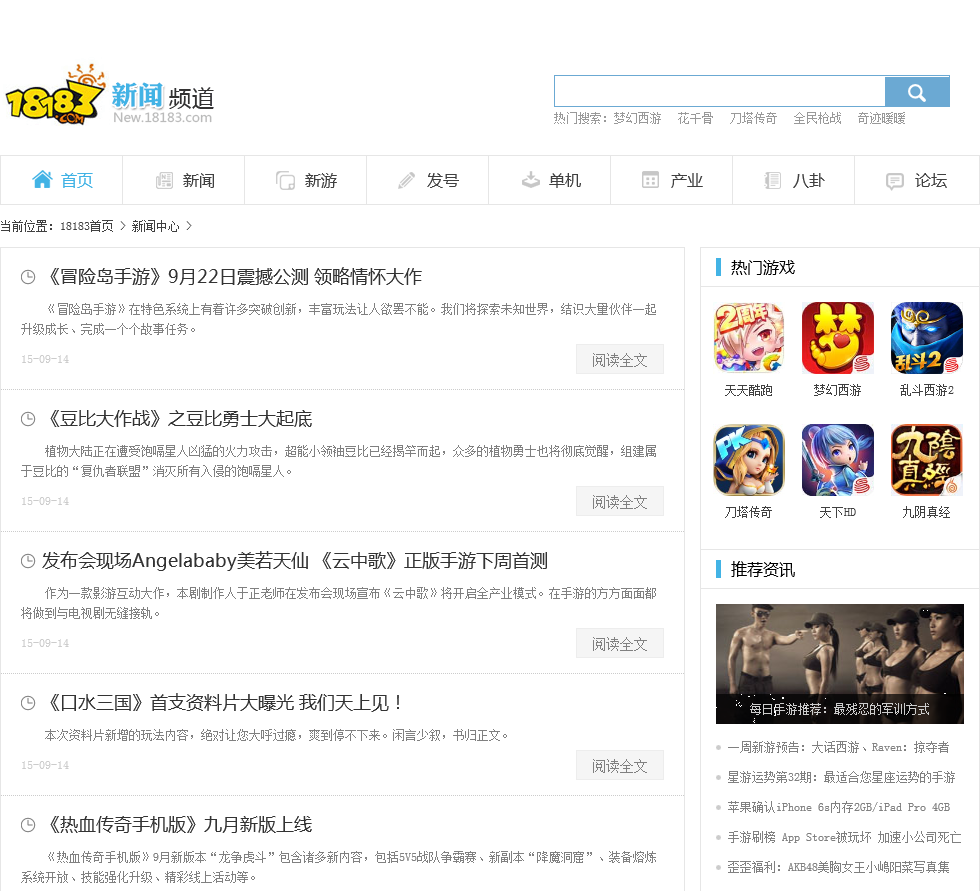
Task: Click inside the search input field
Action: coord(719,92)
